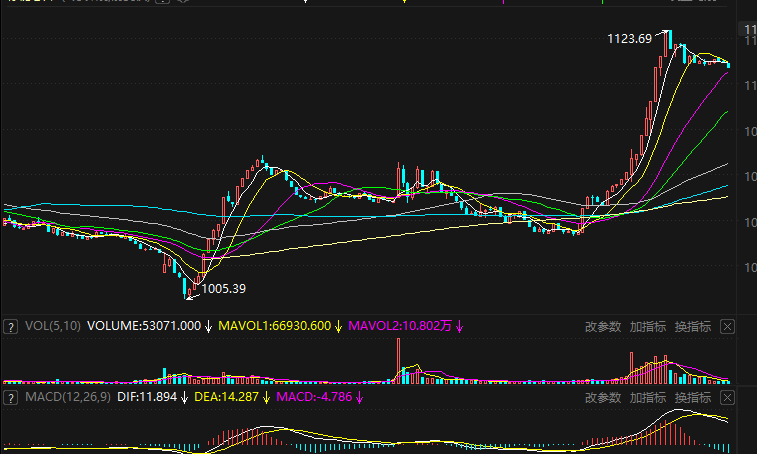
Task: Click the VOLUME value label
Action: click(144, 326)
